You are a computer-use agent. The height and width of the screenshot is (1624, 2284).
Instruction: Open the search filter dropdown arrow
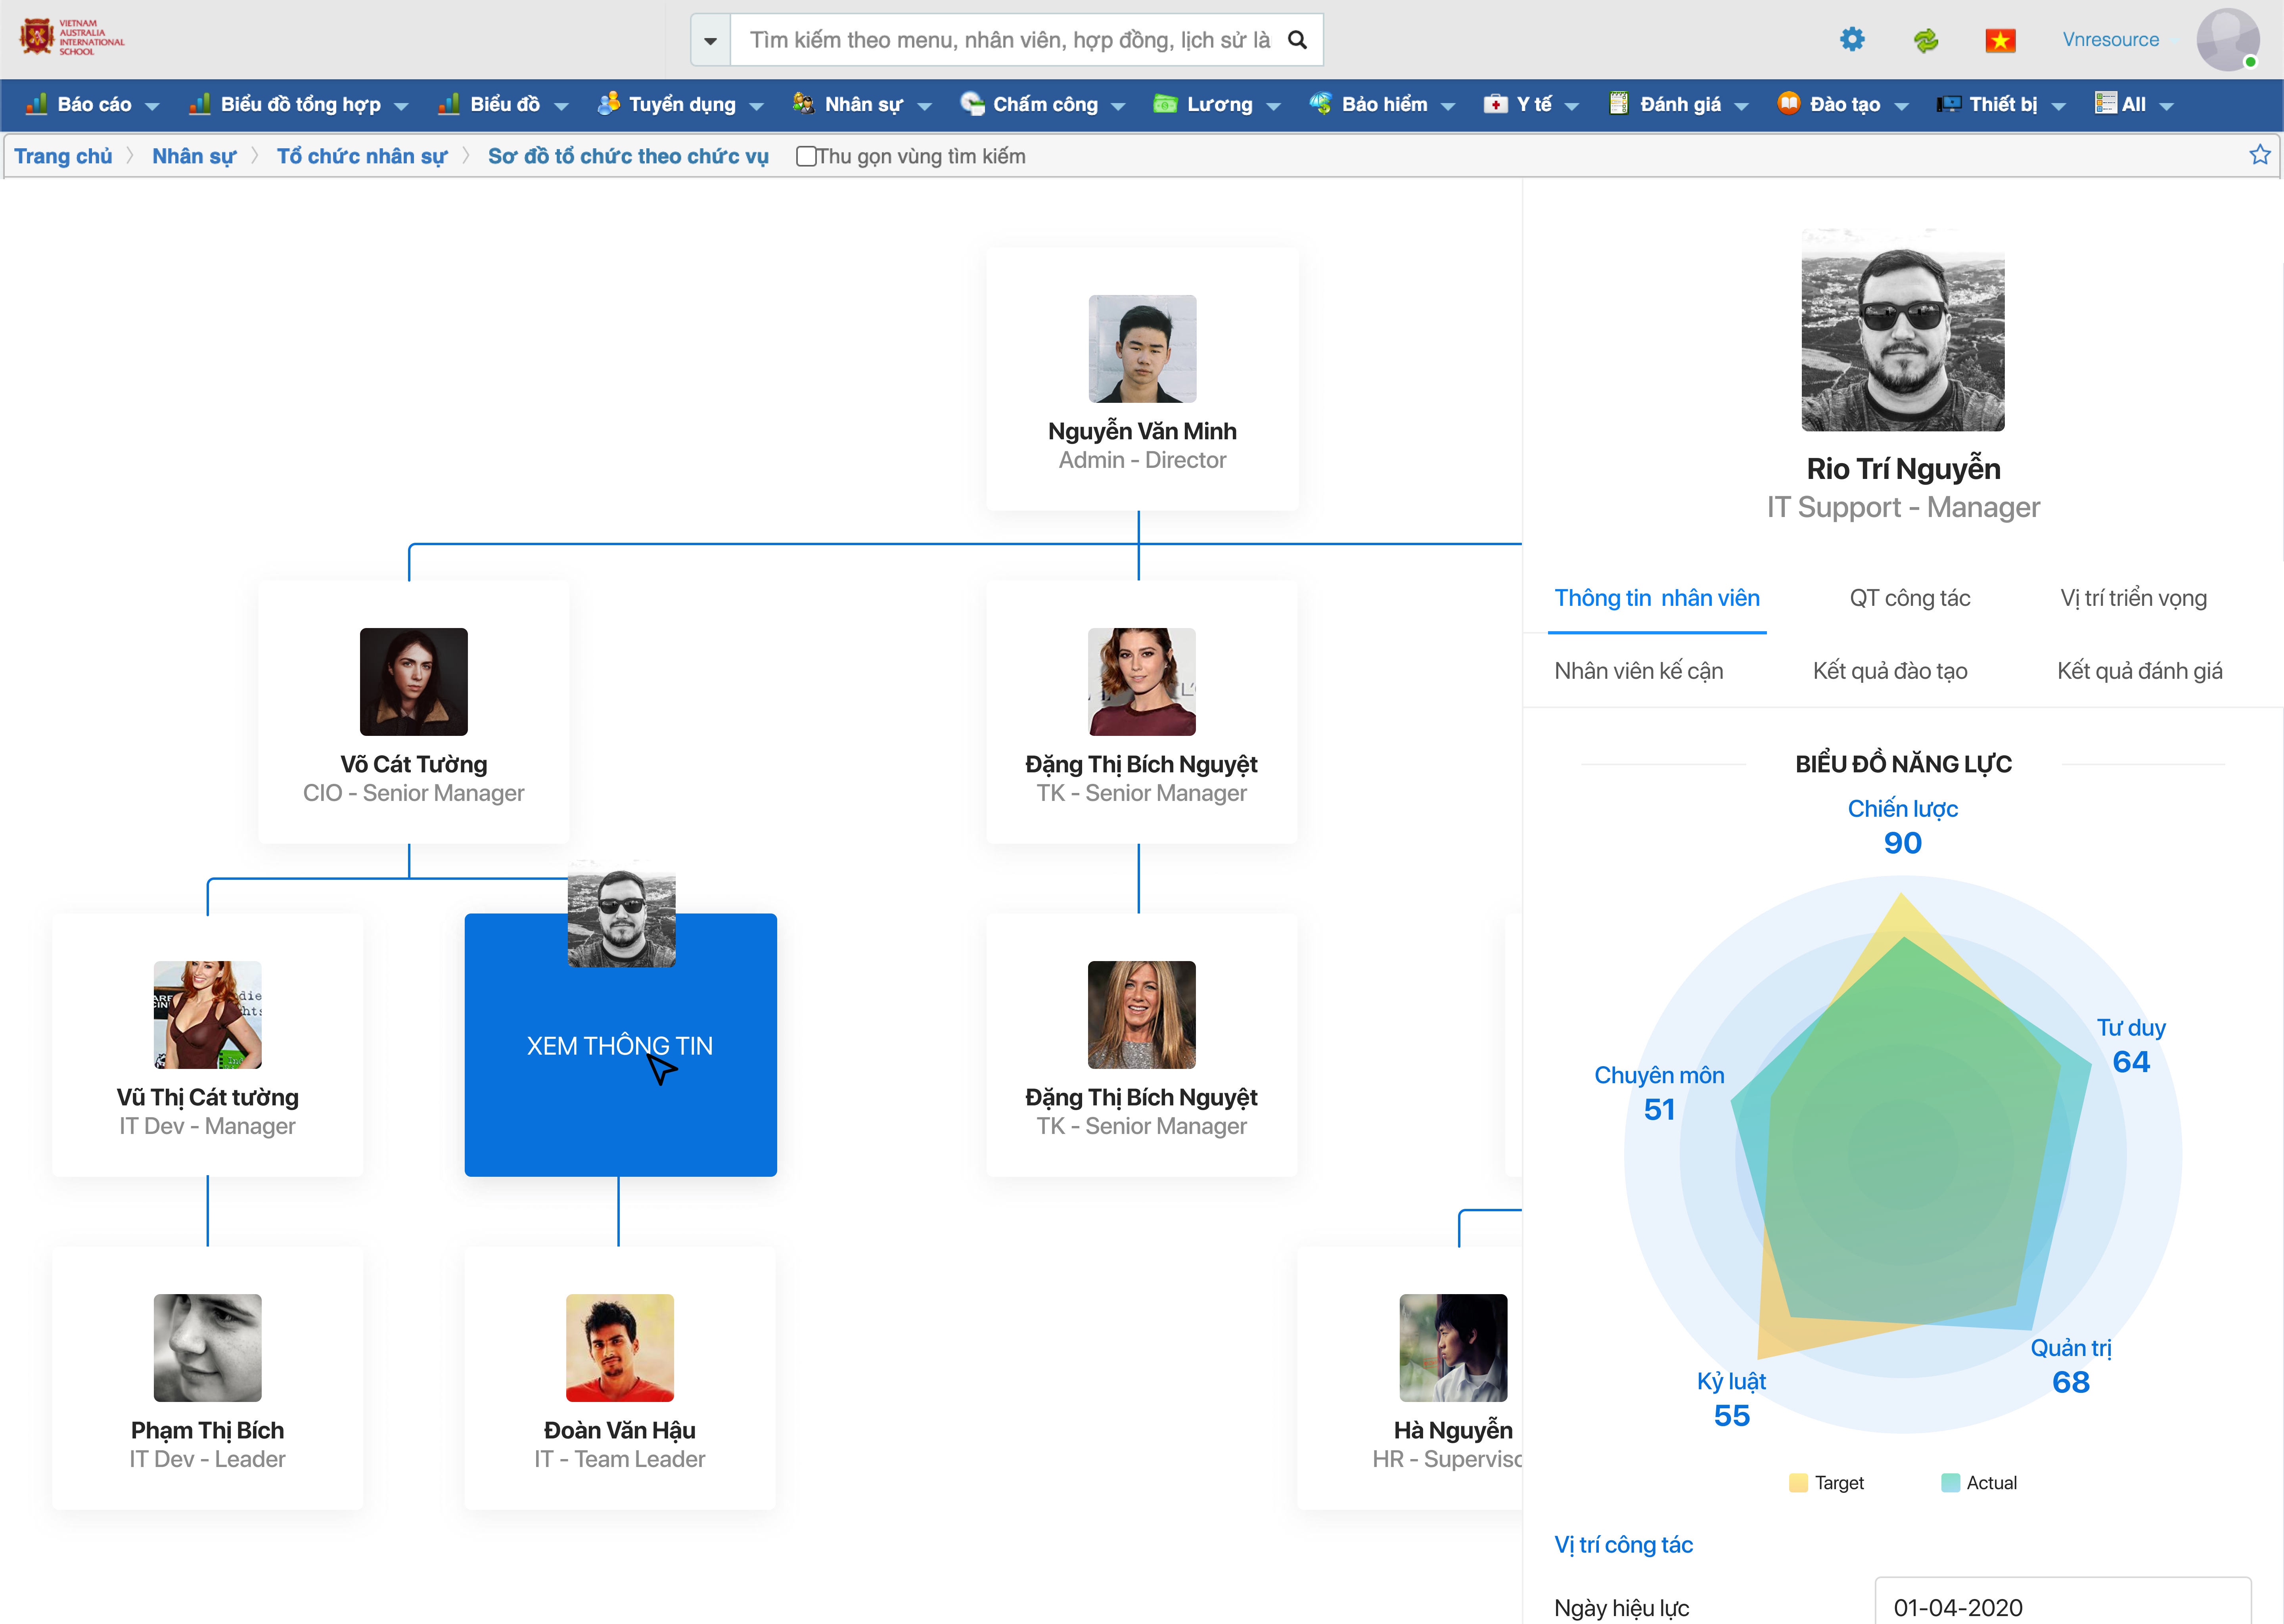pos(710,40)
